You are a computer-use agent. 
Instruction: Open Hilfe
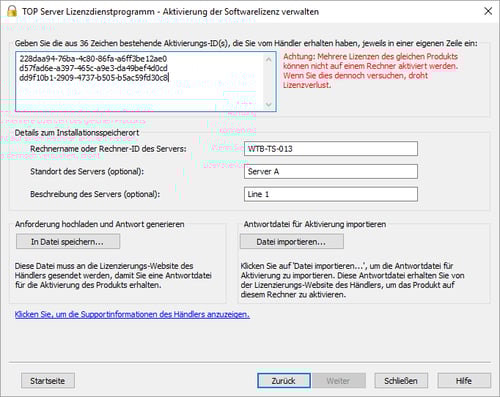pos(464,381)
